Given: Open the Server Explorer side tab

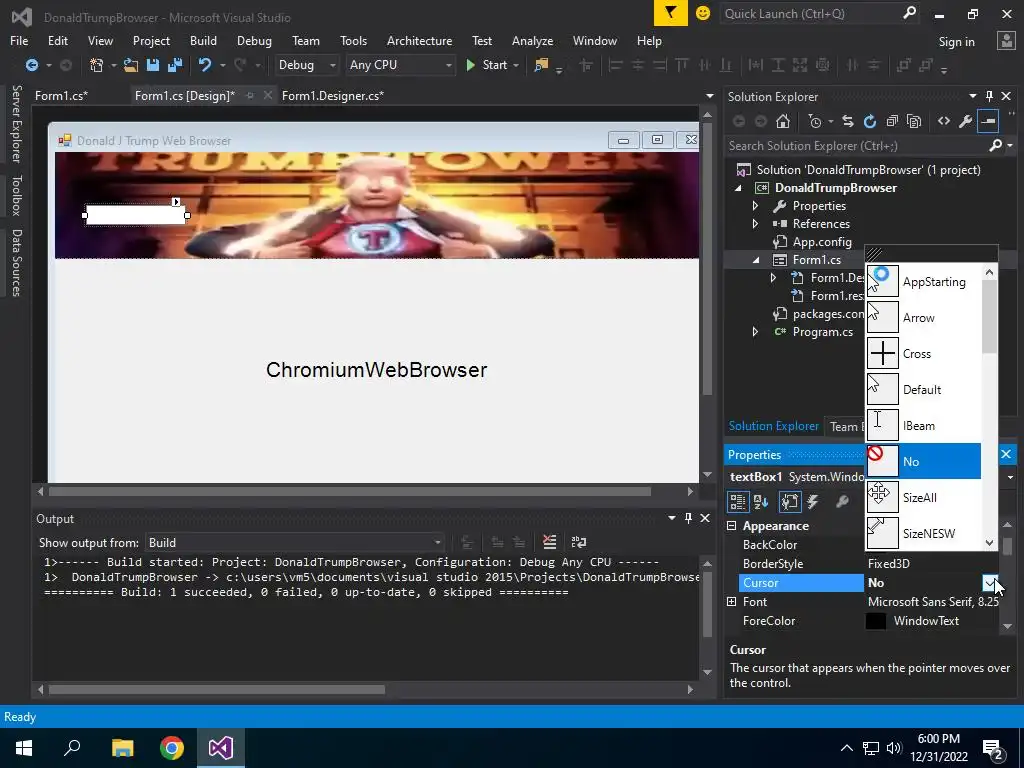Looking at the screenshot, I should [16, 123].
